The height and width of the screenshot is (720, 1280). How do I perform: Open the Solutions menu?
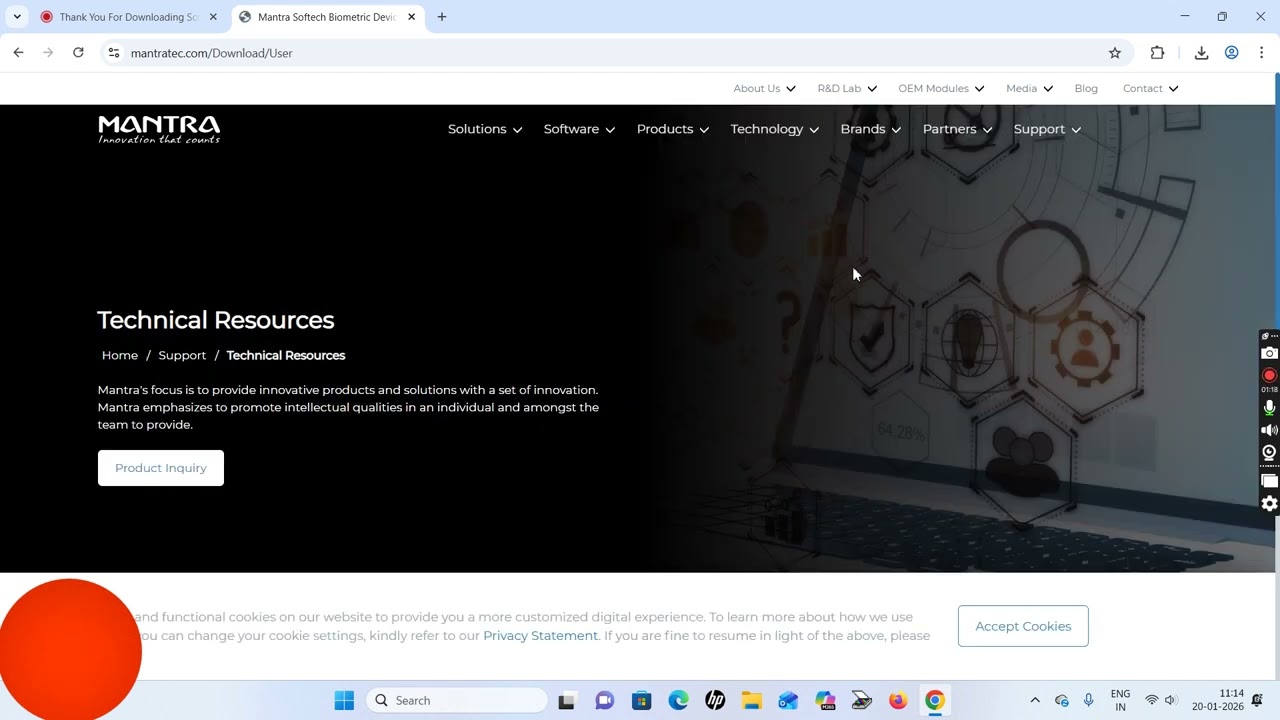click(485, 129)
